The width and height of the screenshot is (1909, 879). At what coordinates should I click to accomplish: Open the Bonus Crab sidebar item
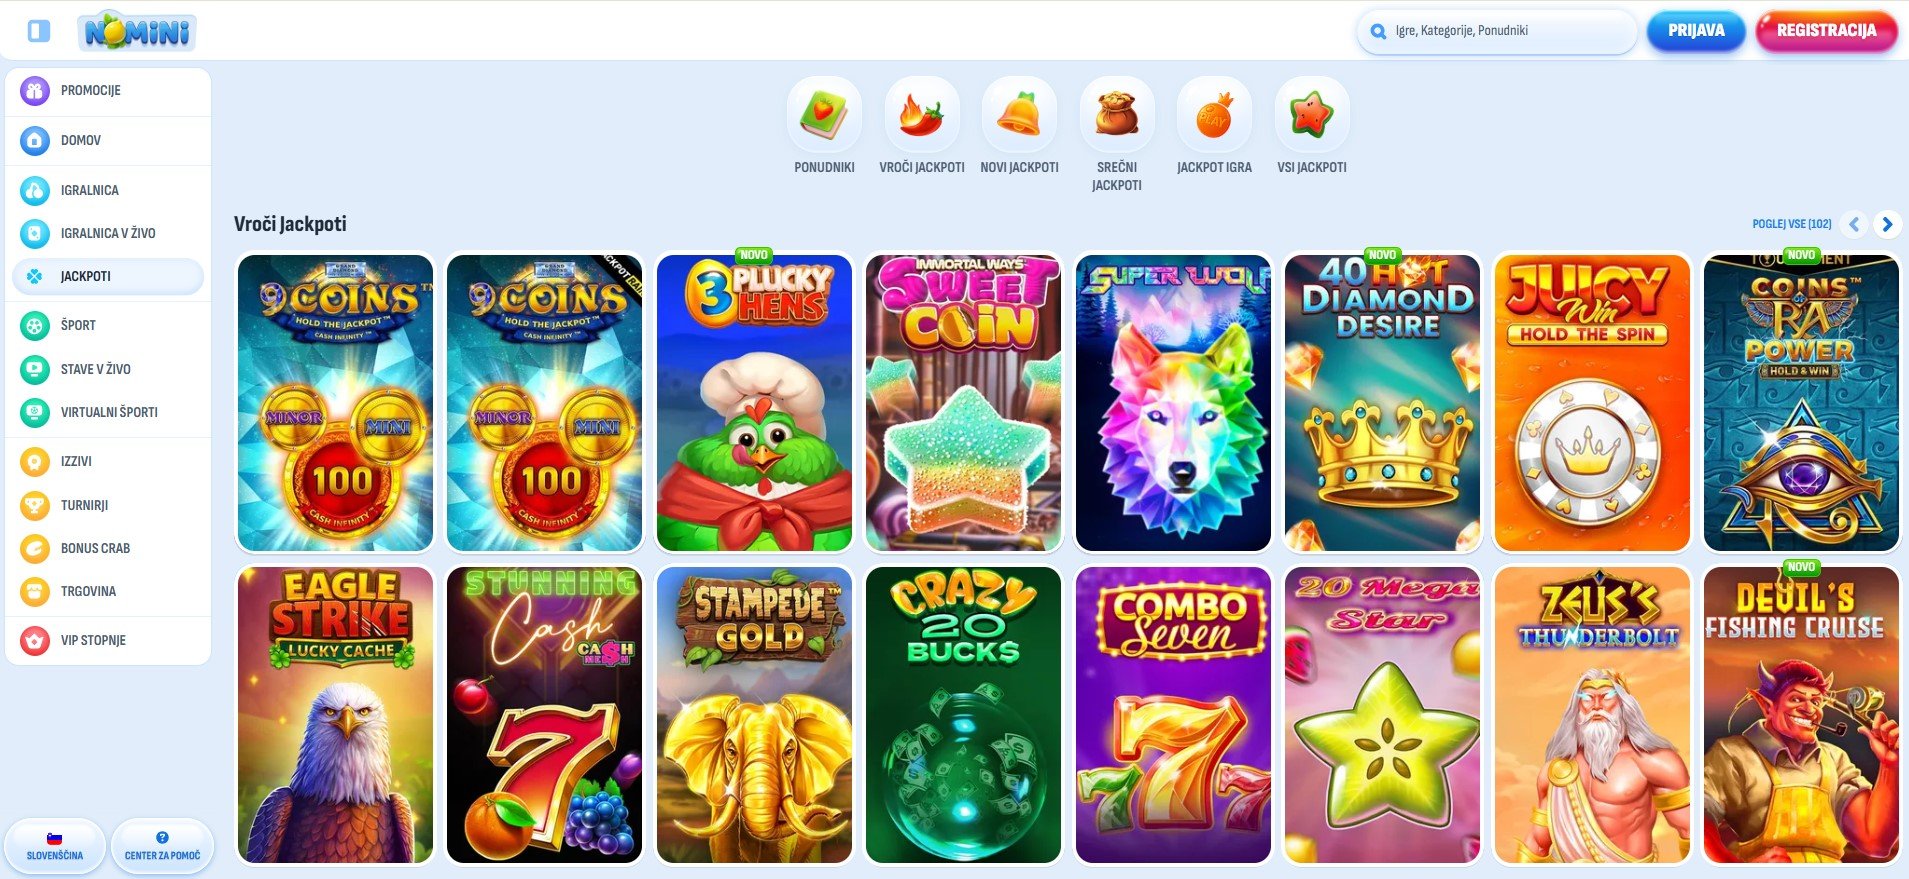click(108, 548)
